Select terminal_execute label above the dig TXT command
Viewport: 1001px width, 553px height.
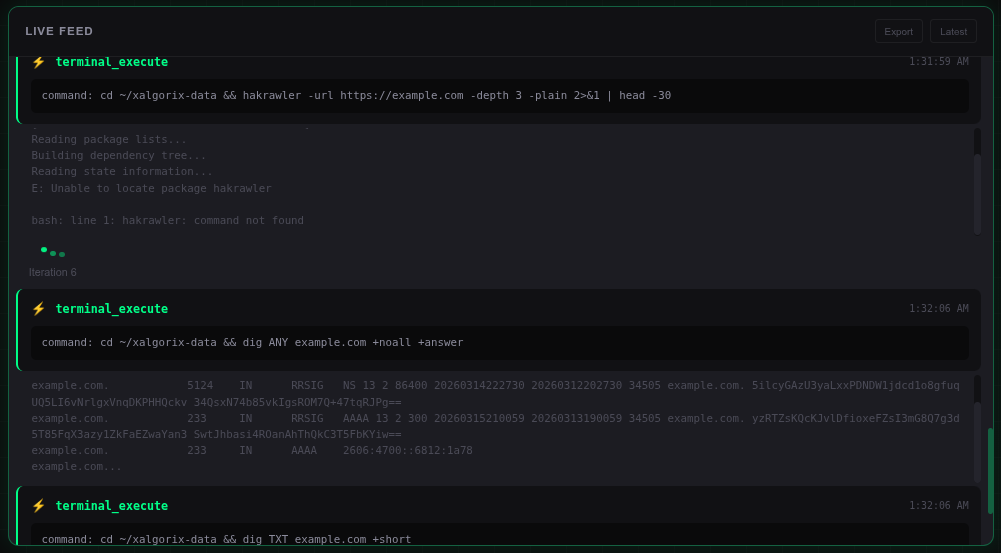111,506
